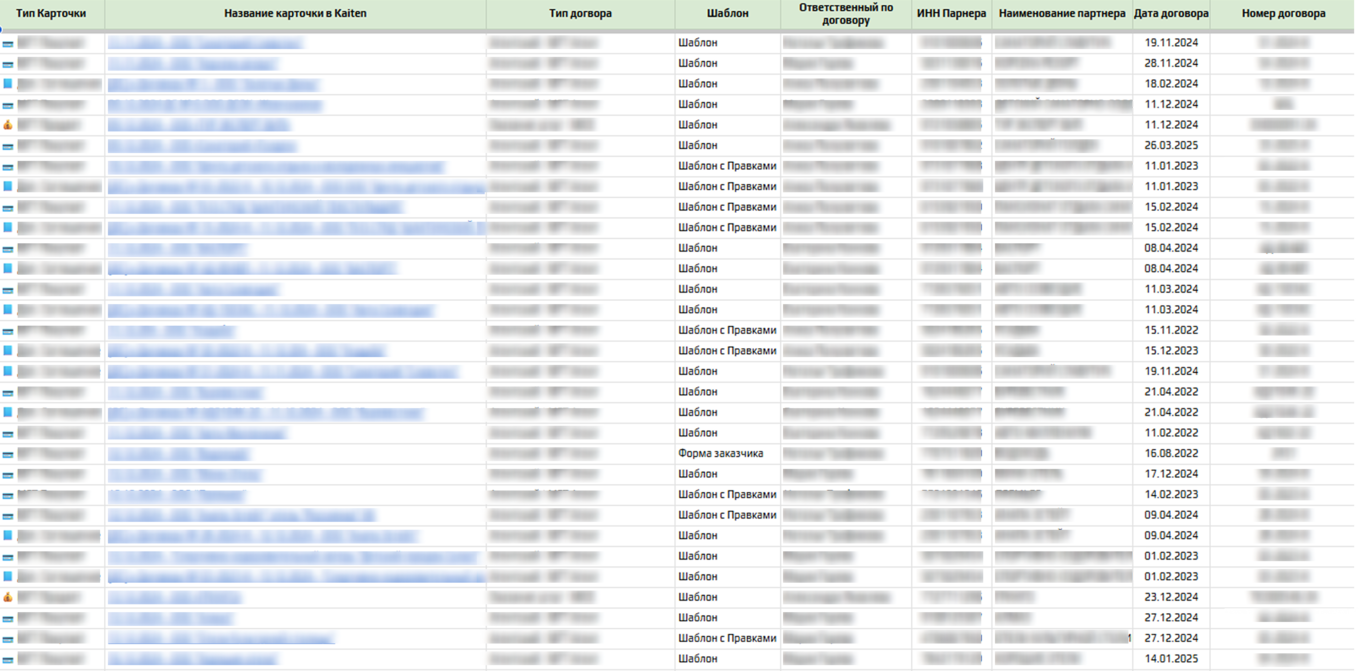Click the card icon in the 17.12.2024 row
The width and height of the screenshot is (1360, 671).
click(8, 474)
